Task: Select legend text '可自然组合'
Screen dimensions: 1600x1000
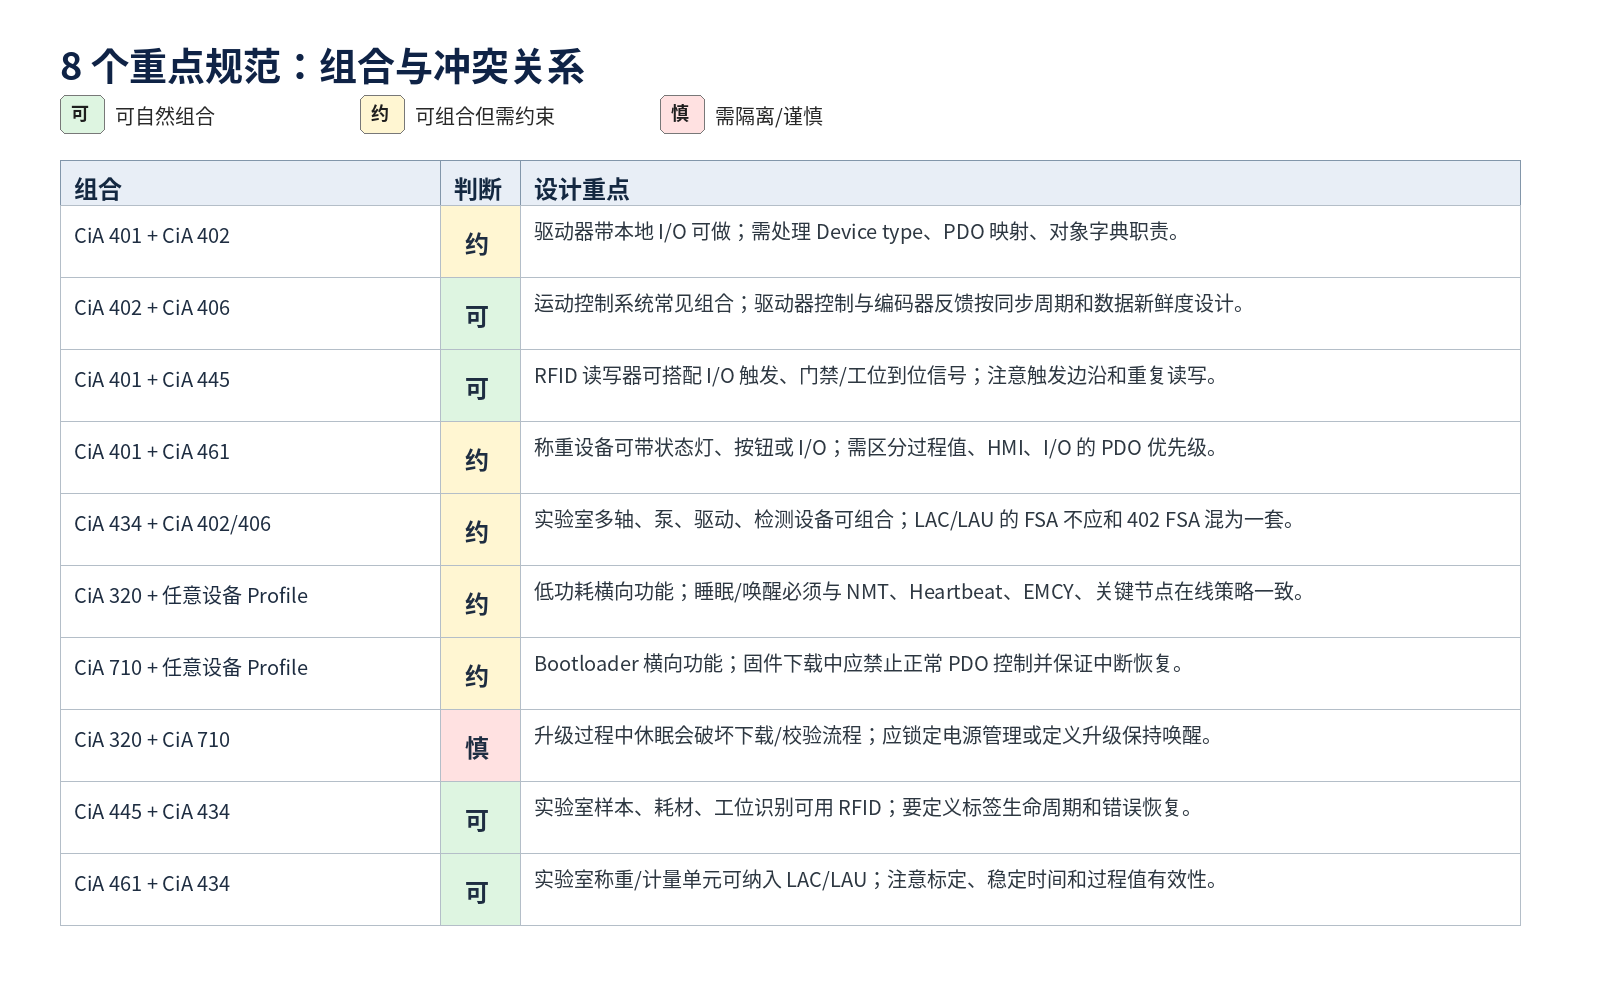Action: click(165, 116)
